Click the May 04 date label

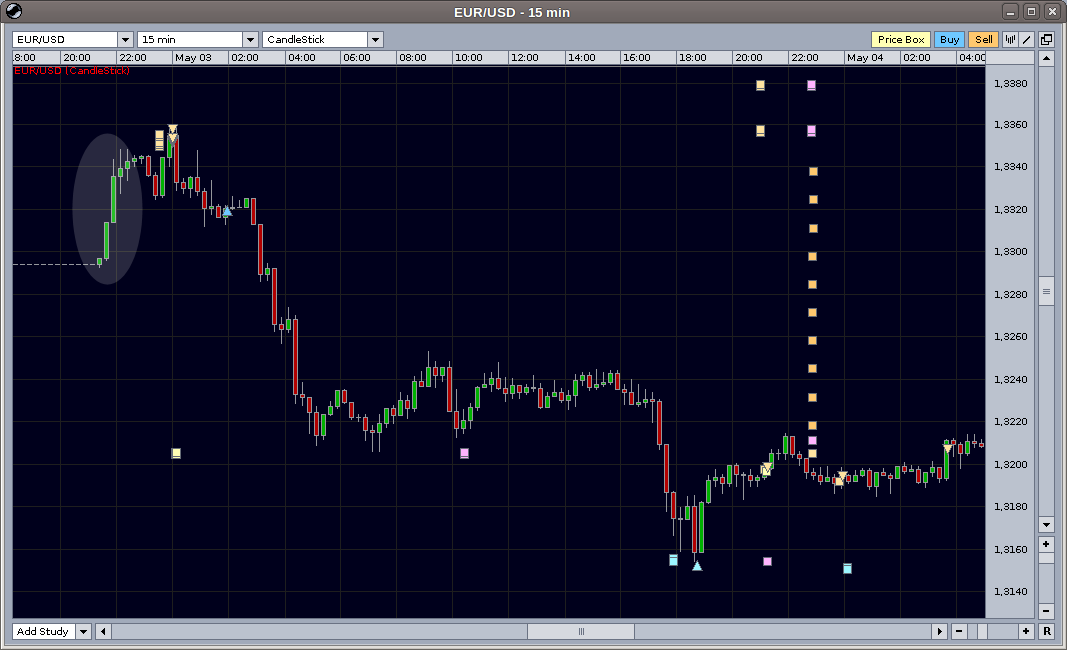(865, 58)
